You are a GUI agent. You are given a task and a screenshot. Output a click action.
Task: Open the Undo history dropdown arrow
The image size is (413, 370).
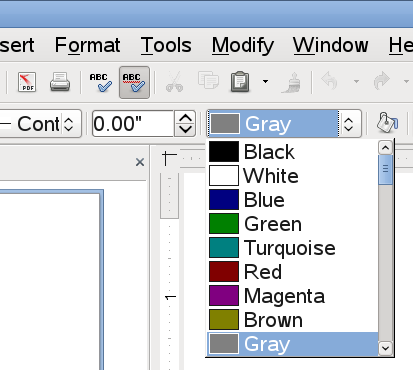pyautogui.click(x=356, y=81)
